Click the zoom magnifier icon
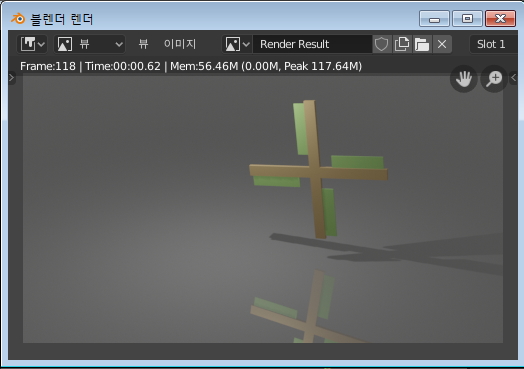This screenshot has height=369, width=524. (494, 79)
